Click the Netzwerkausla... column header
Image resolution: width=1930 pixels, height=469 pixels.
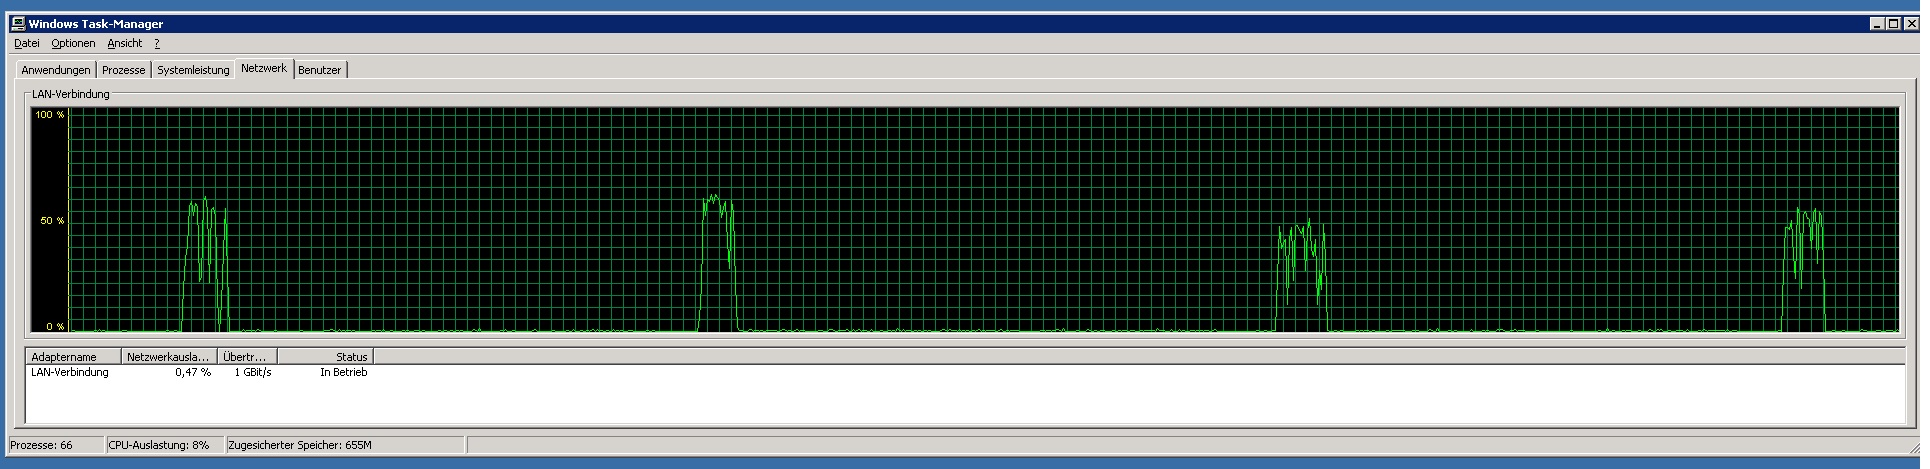pos(168,356)
